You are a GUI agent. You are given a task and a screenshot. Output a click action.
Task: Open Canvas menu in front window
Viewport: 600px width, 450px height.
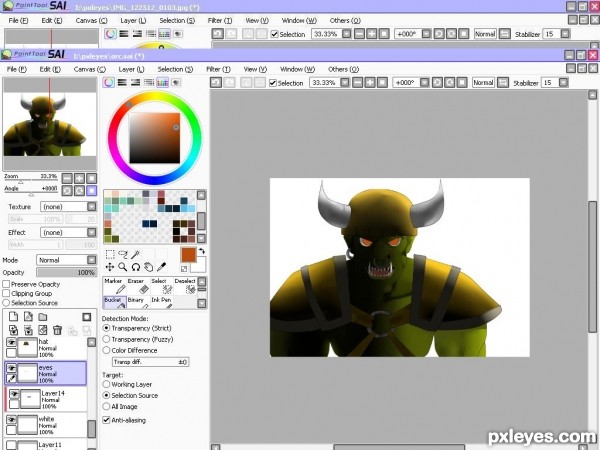click(x=90, y=69)
